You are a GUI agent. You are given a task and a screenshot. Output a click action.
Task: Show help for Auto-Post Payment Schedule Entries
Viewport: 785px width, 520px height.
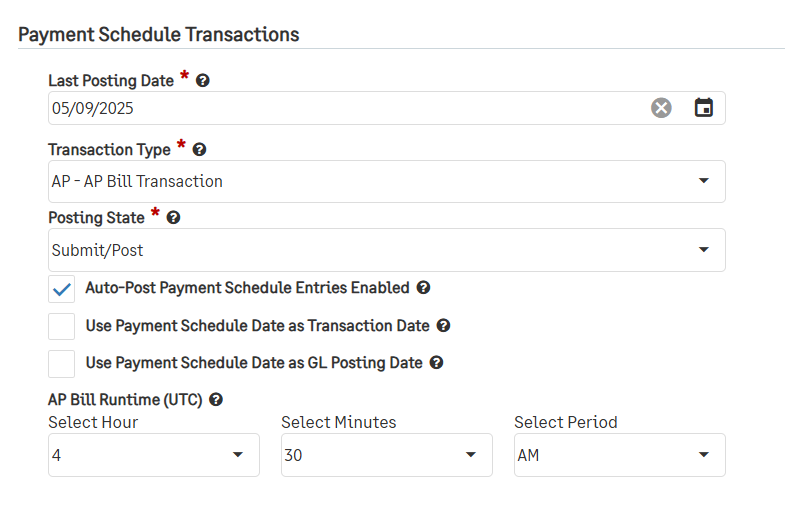[423, 288]
